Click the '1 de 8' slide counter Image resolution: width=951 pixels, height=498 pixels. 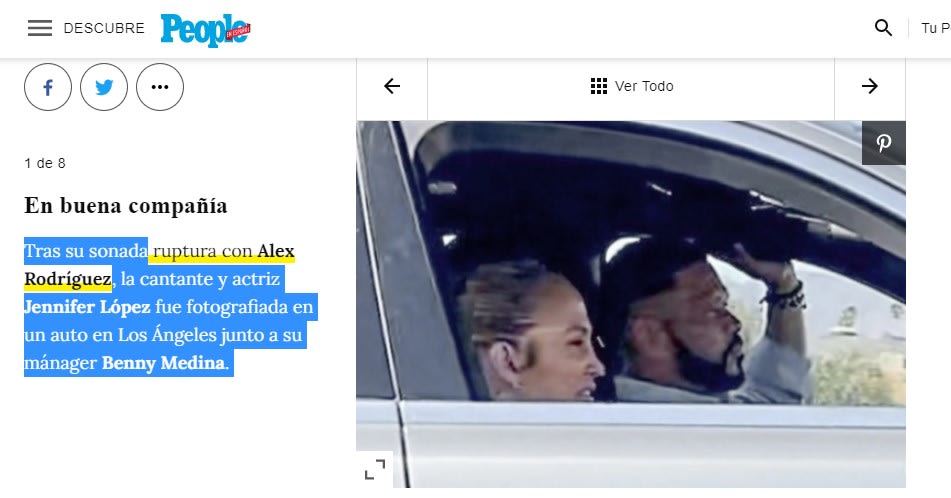[45, 163]
